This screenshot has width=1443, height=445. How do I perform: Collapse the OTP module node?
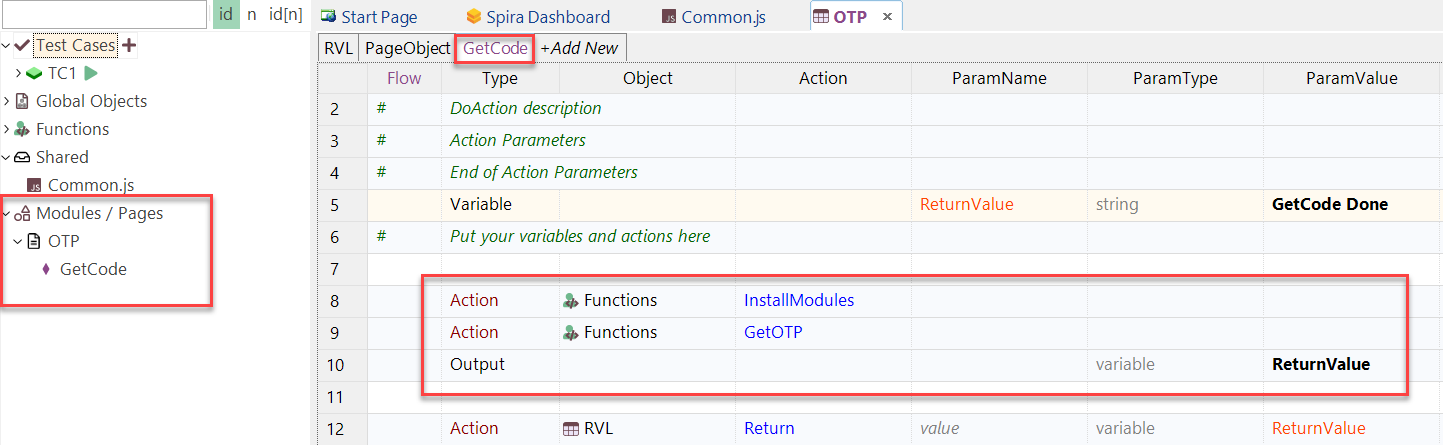click(18, 241)
